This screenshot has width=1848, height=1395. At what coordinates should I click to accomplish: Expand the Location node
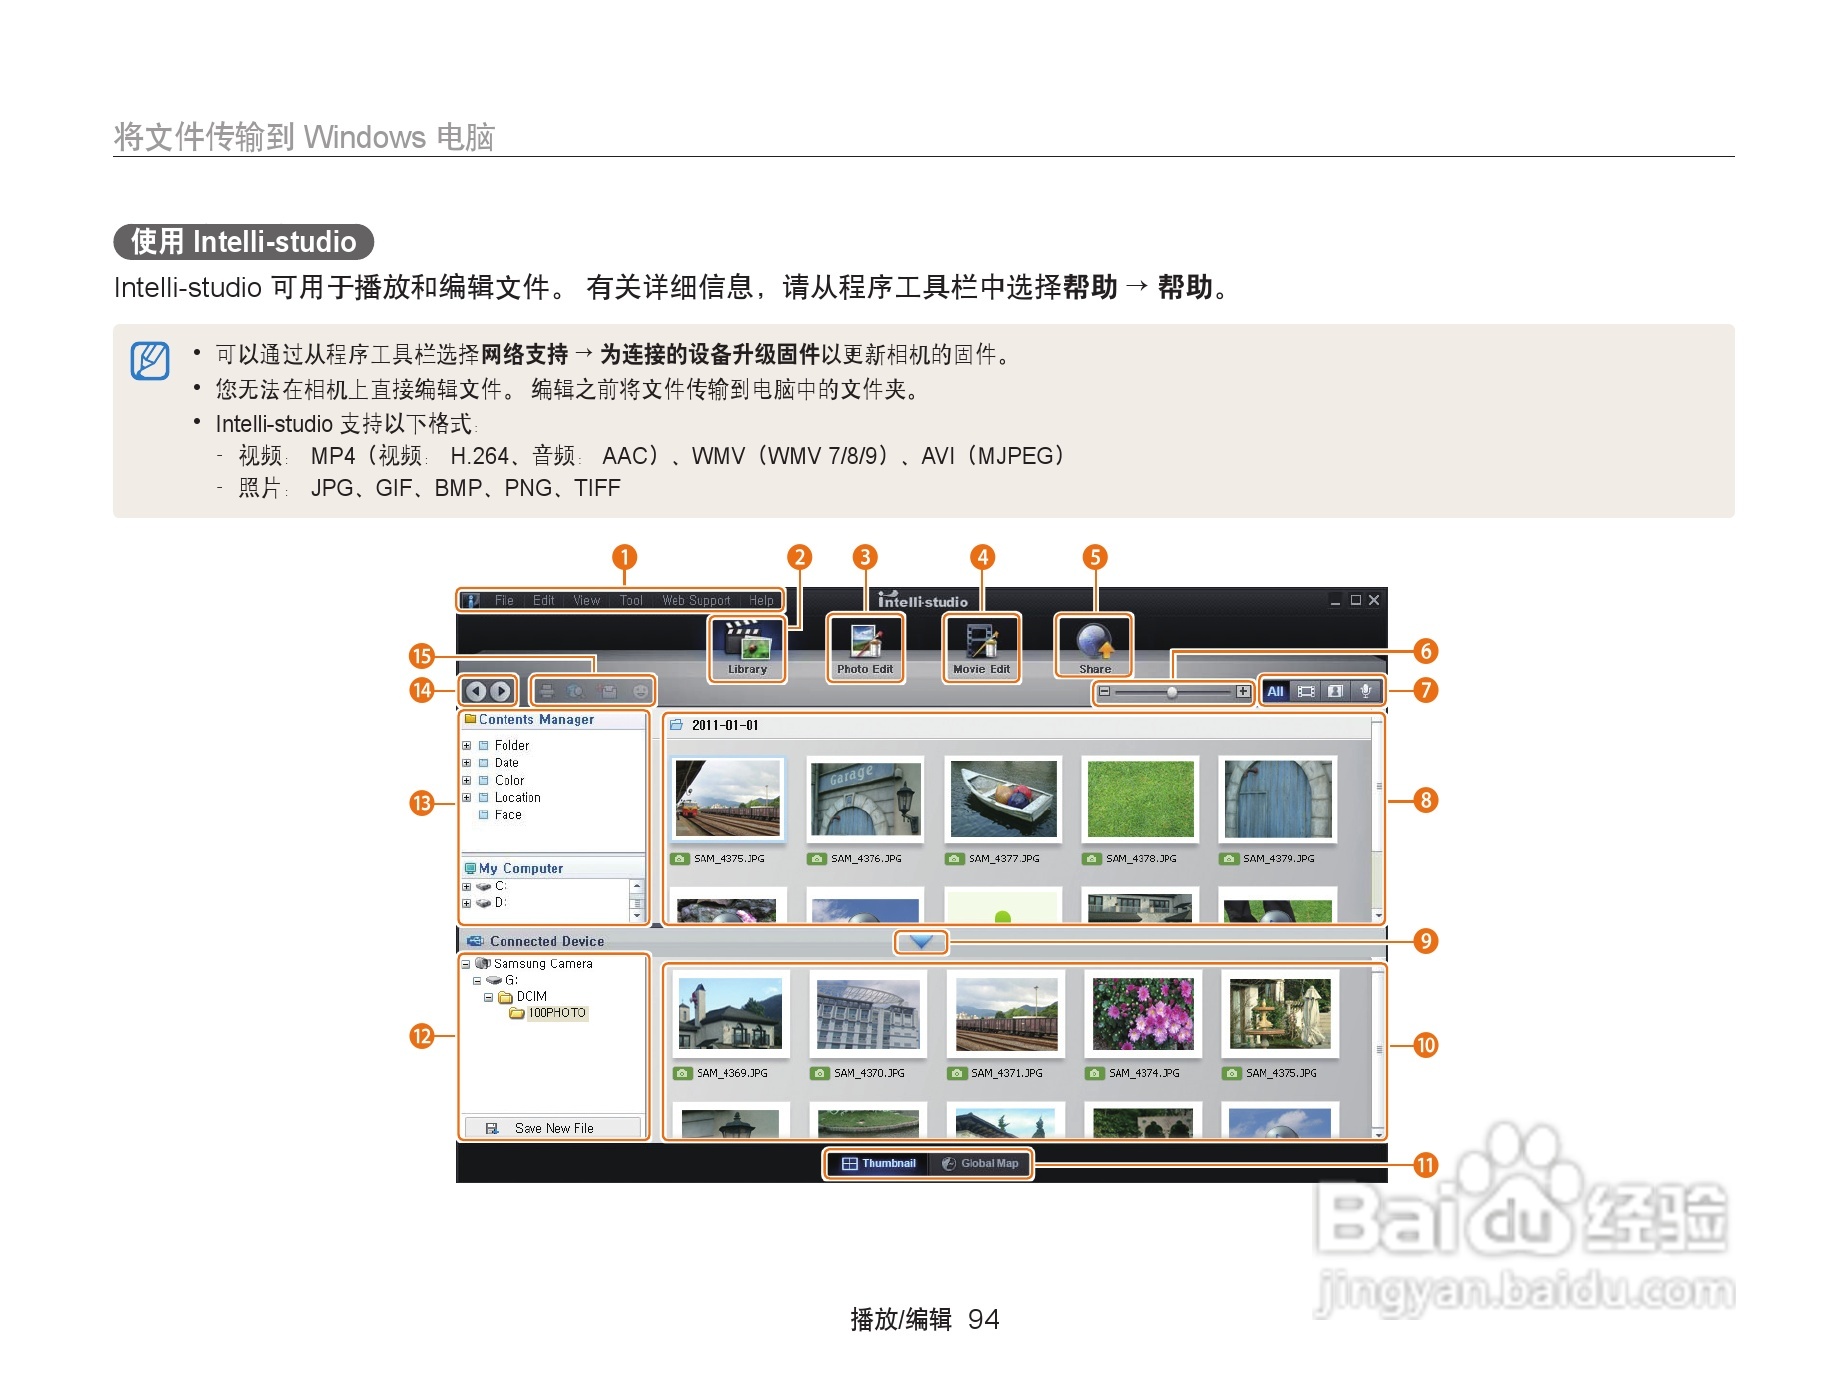[x=466, y=798]
